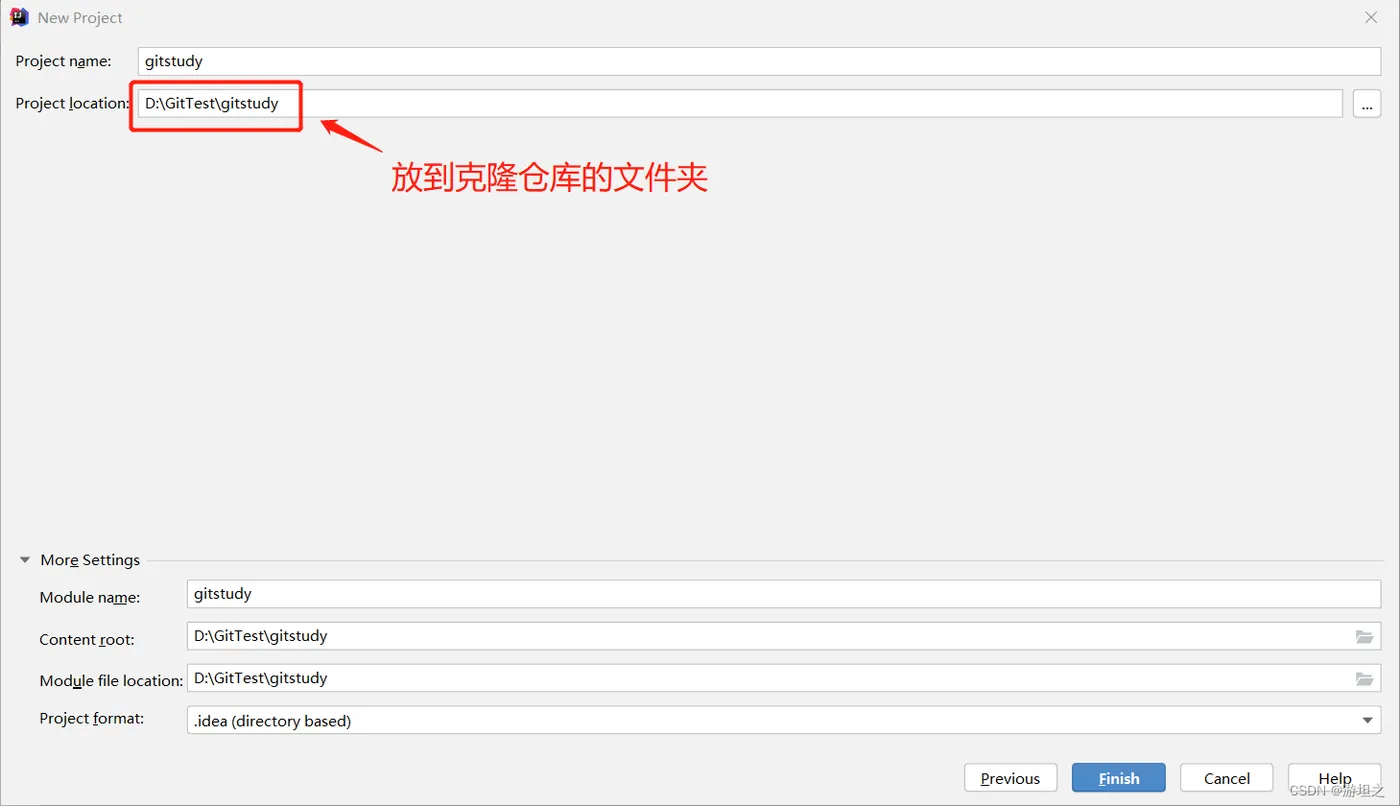Click the IntelliJ IDEA logo icon in title bar
Viewport: 1400px width, 806px height.
[x=19, y=17]
